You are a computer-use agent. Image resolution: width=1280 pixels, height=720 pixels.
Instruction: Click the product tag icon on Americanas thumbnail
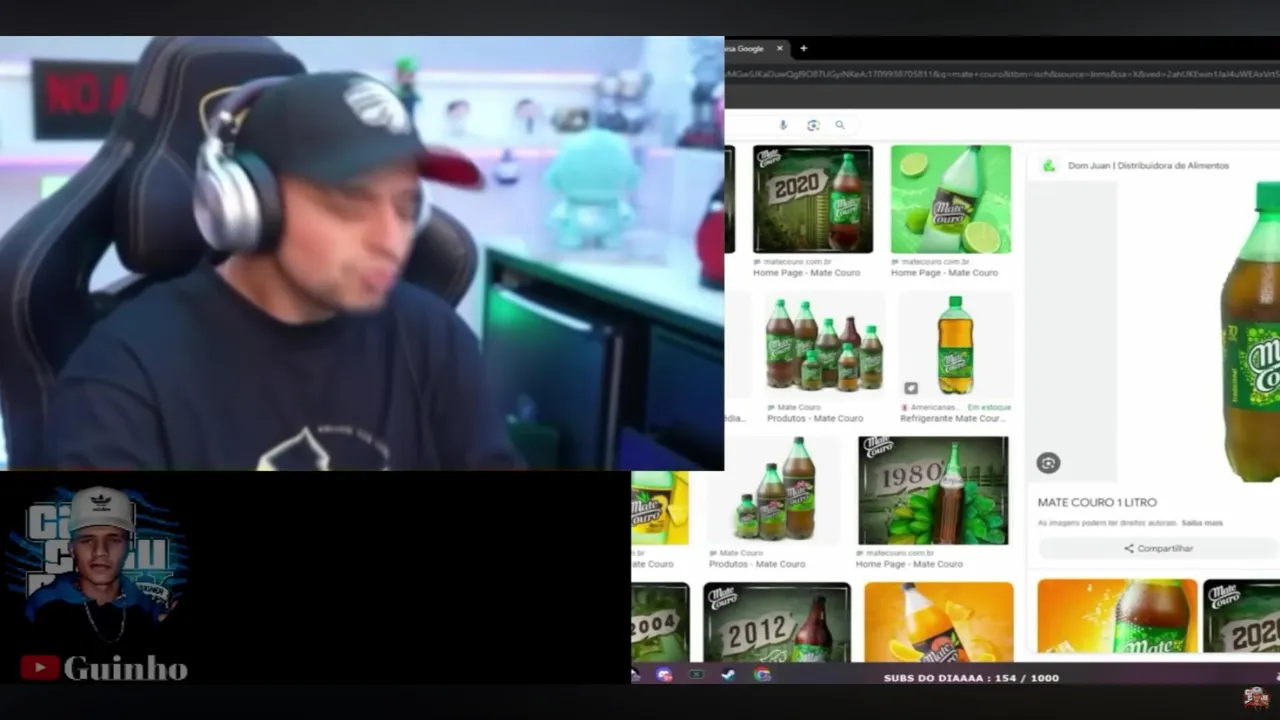911,388
